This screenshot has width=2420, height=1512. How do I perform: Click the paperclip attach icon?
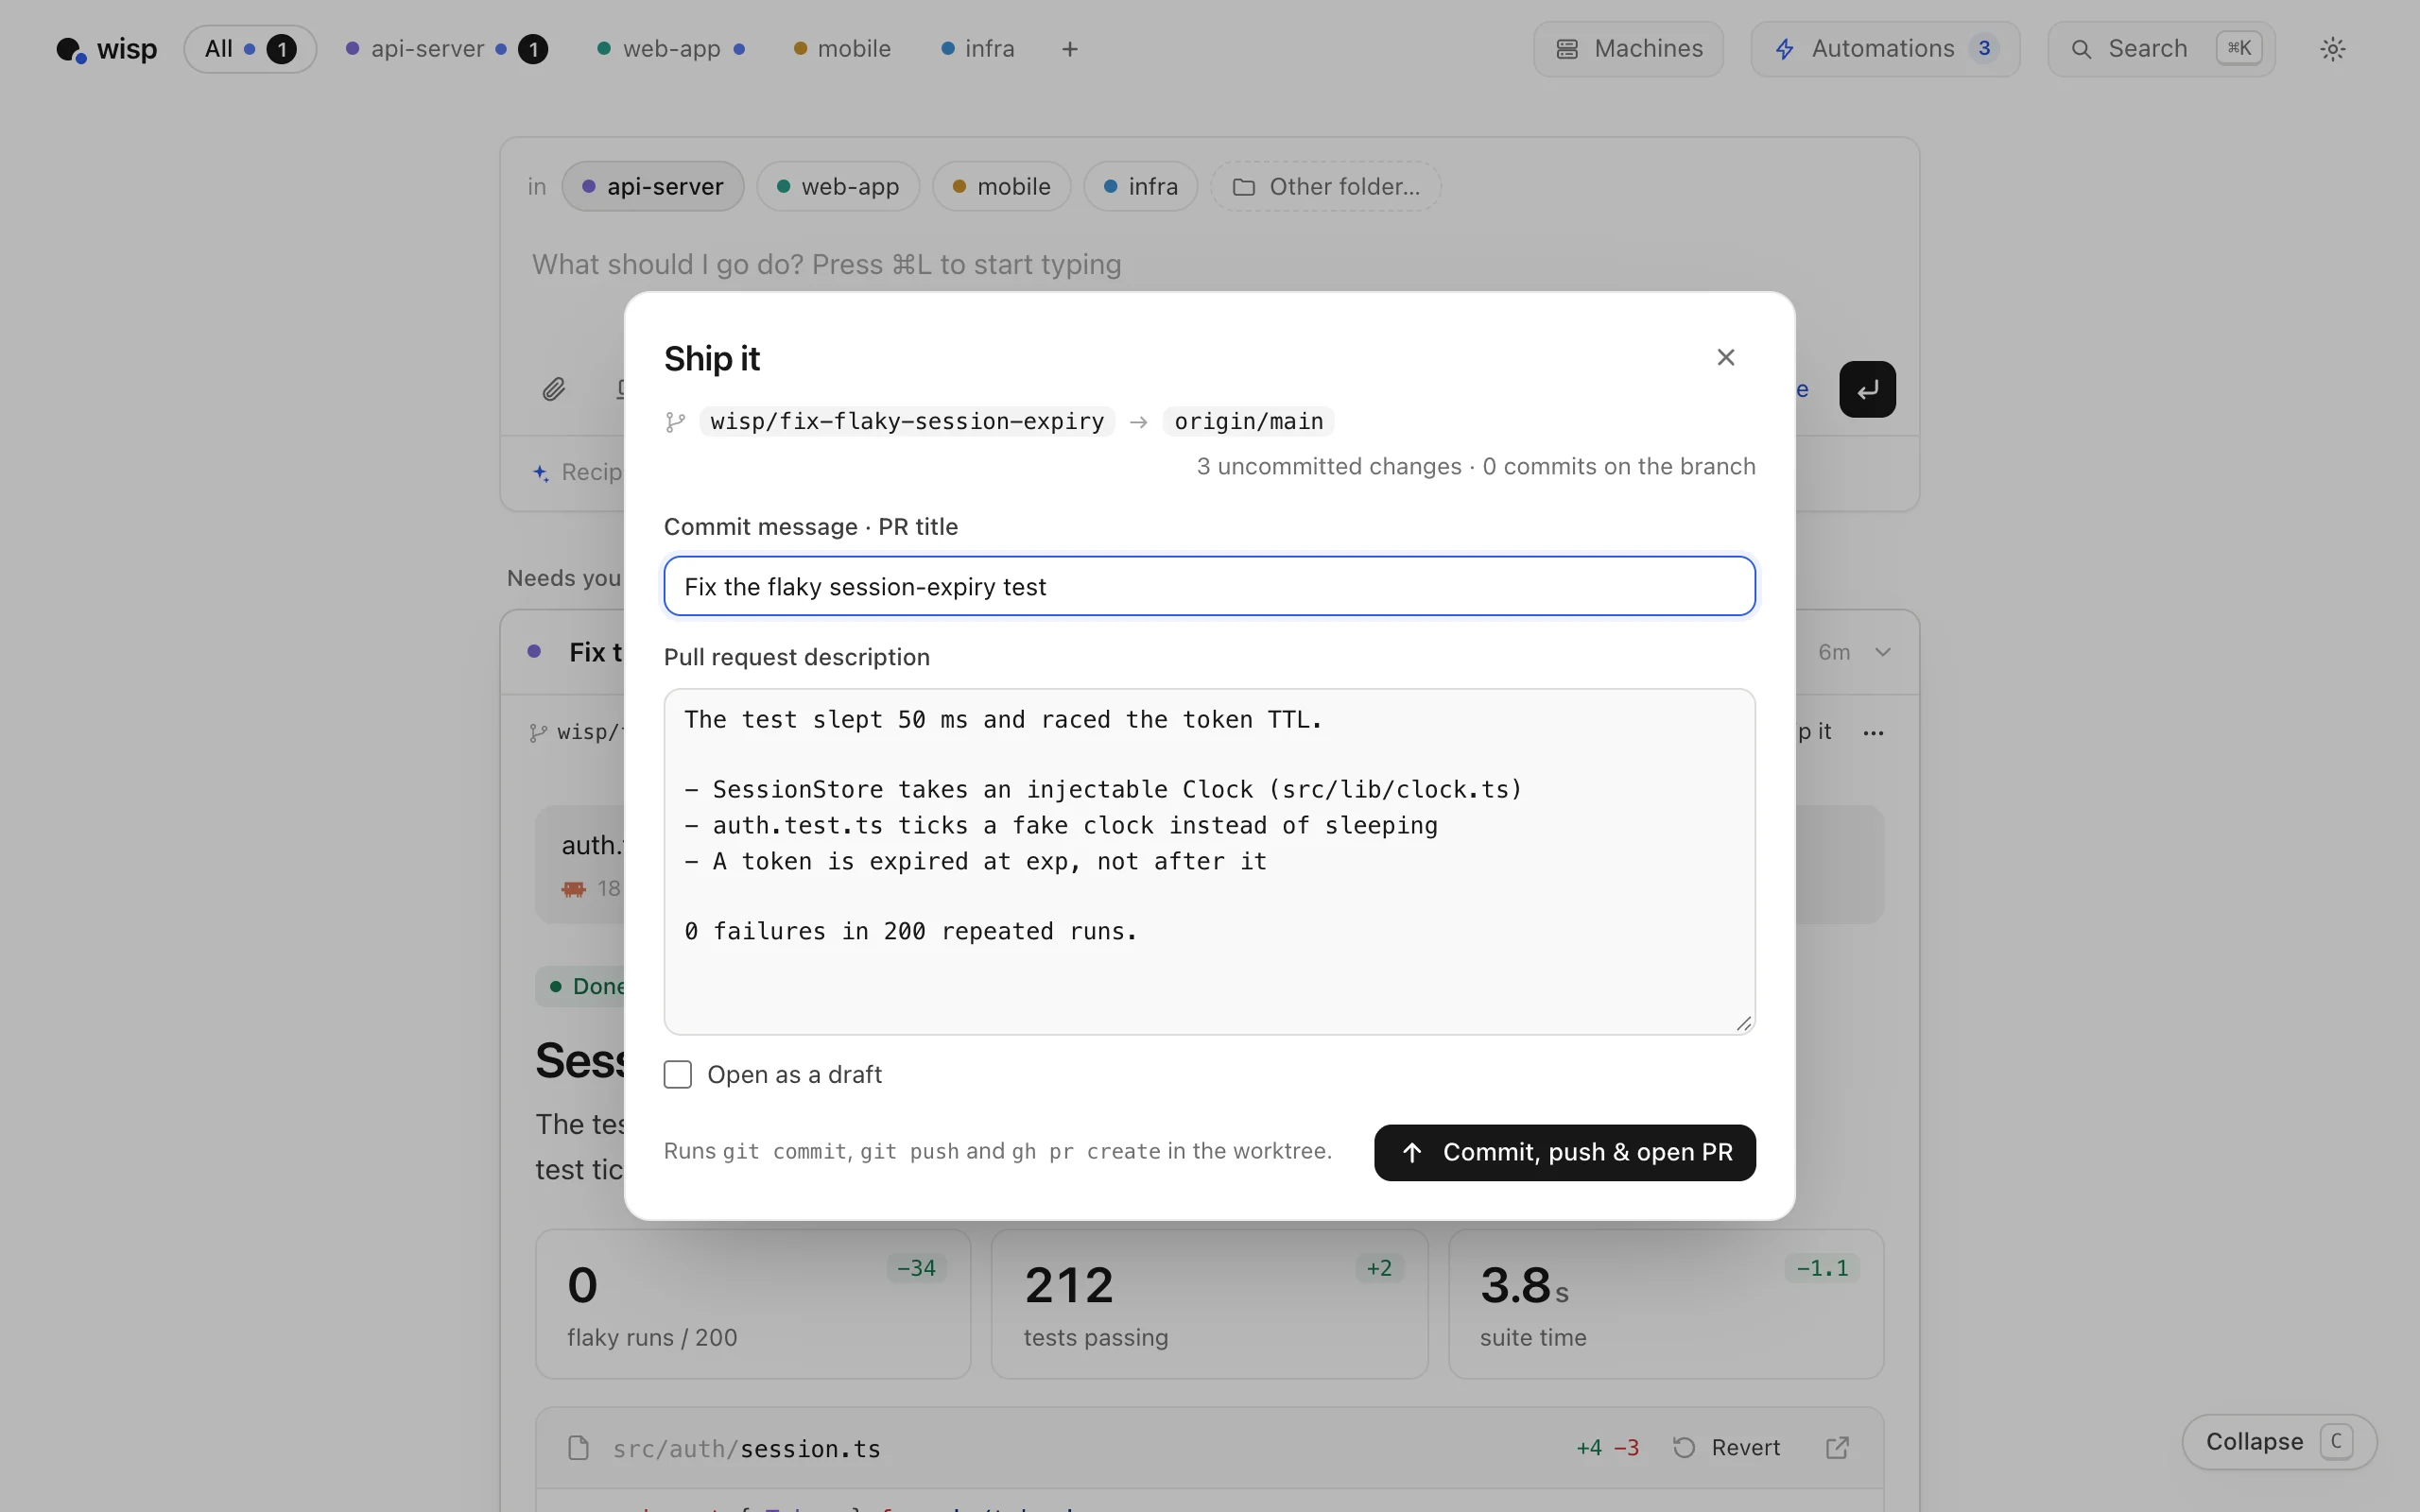(x=554, y=389)
